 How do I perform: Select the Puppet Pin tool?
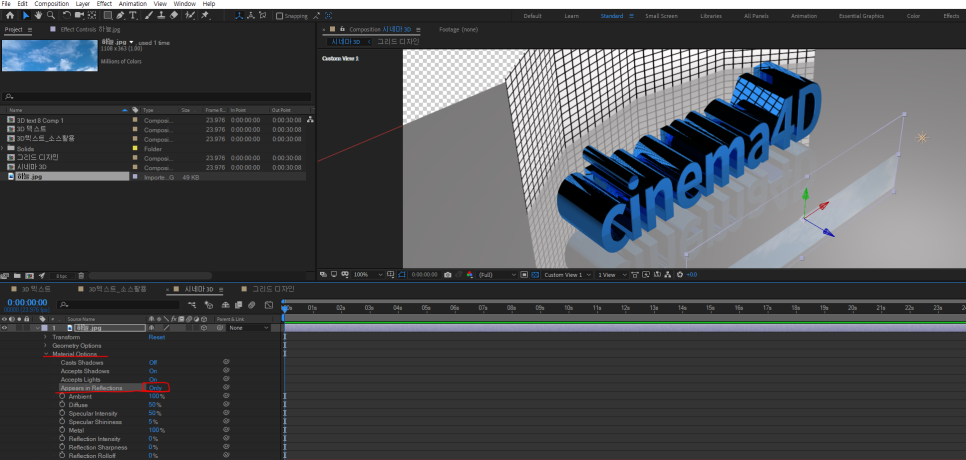(205, 15)
